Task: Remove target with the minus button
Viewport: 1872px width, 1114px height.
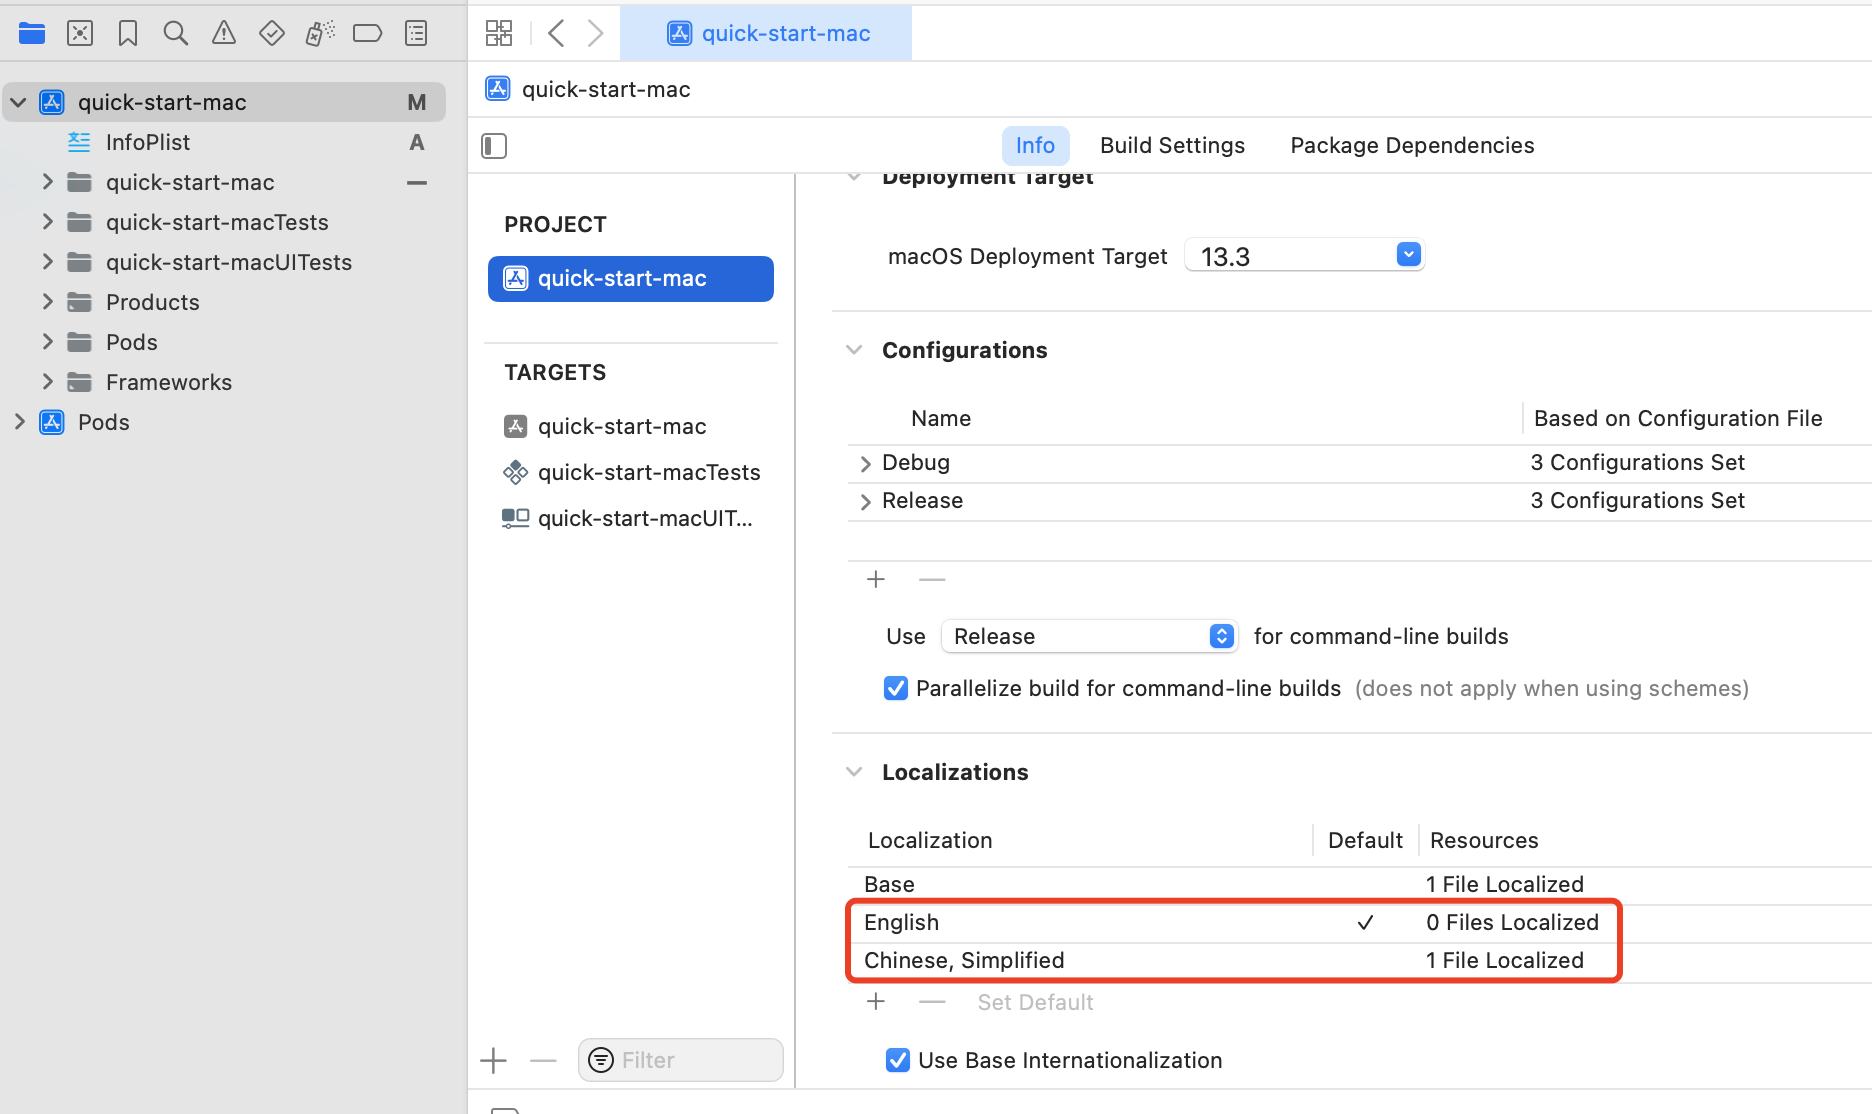Action: point(543,1060)
